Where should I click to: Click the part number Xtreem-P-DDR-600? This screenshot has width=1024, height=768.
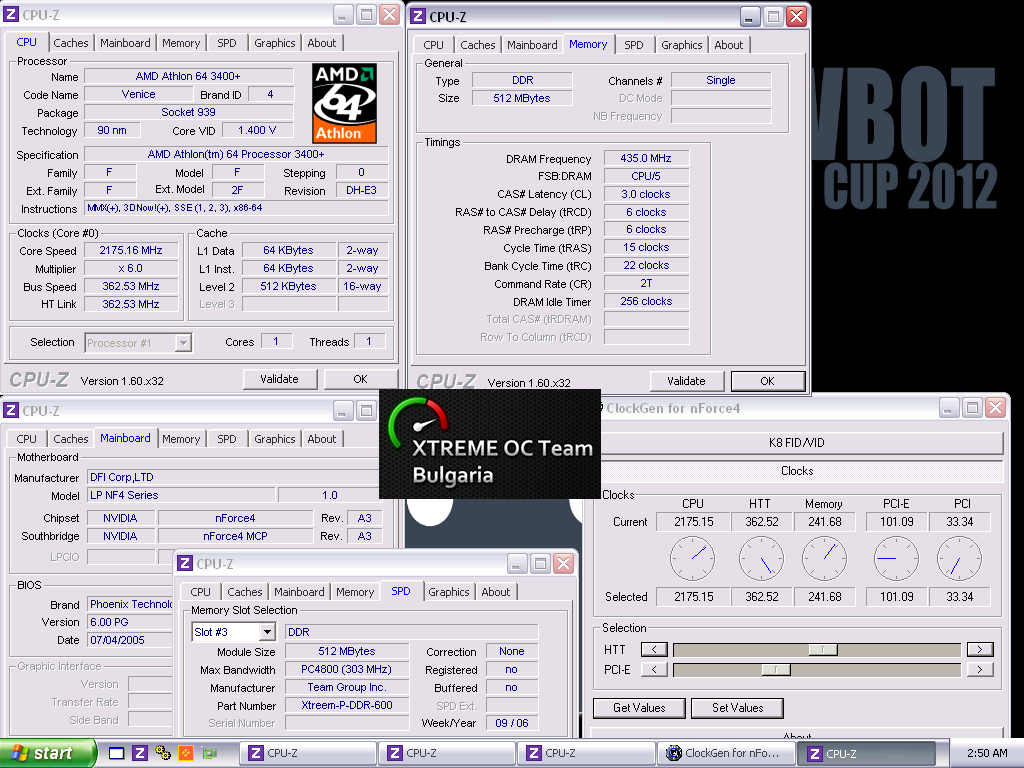[347, 705]
